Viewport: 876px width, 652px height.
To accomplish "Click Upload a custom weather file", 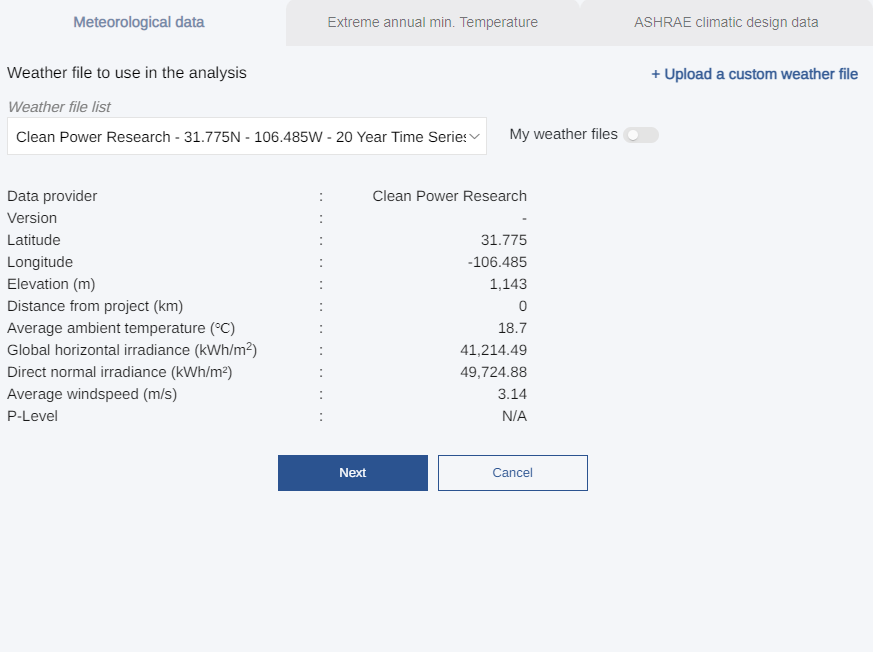I will [x=754, y=74].
